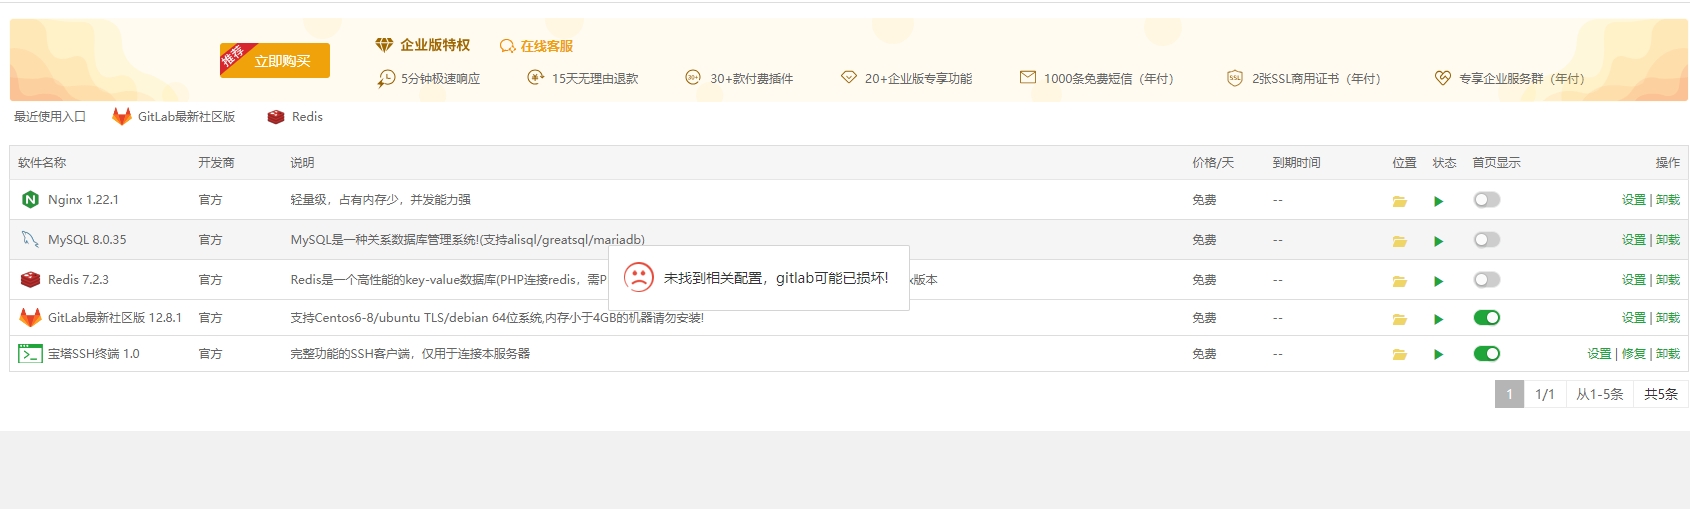Click Redis running status play icon

pyautogui.click(x=1438, y=281)
